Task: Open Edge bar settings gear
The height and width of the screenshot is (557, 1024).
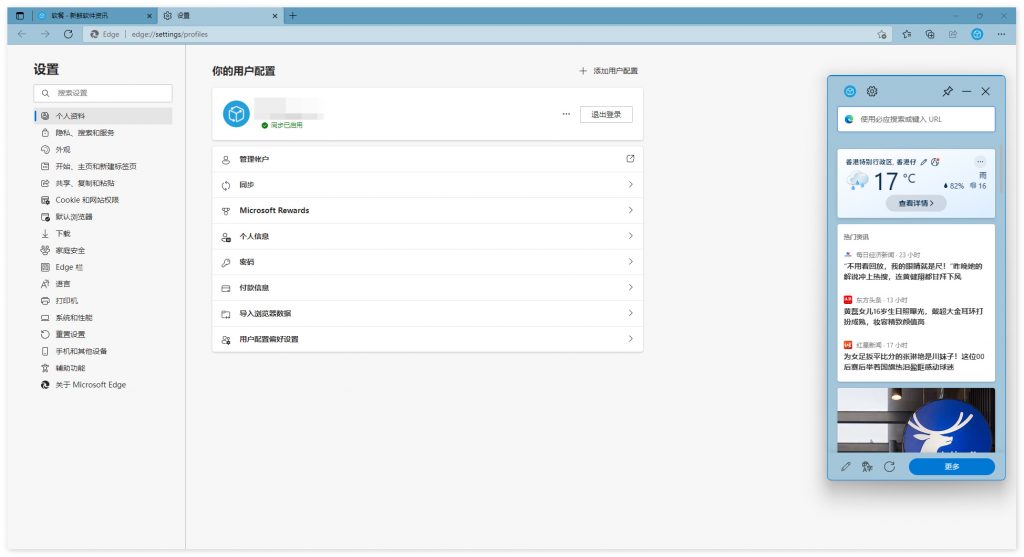Action: (872, 91)
